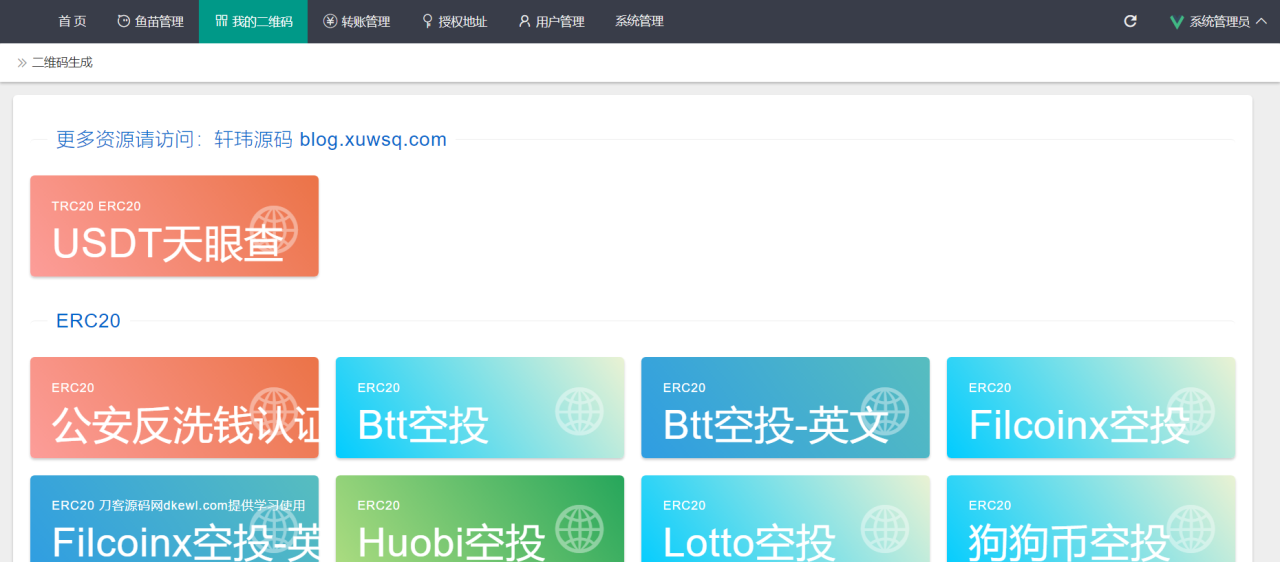The image size is (1280, 562).
Task: Open the Btt空投-英文 card
Action: point(785,407)
